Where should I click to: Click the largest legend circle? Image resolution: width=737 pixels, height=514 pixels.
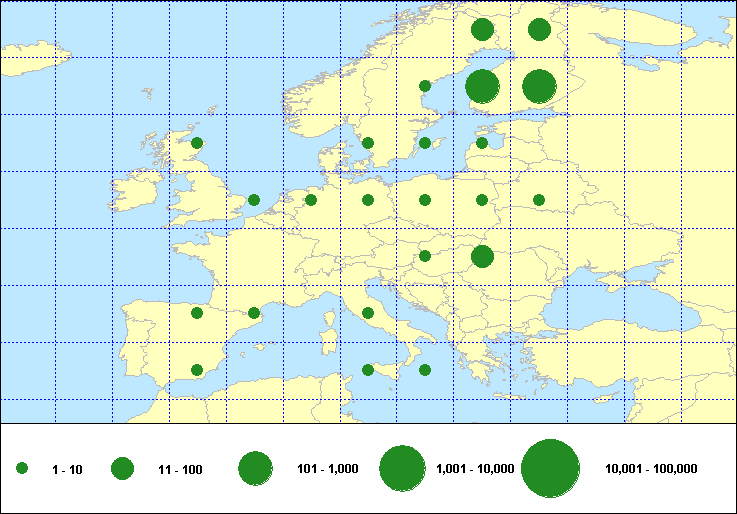coord(551,468)
